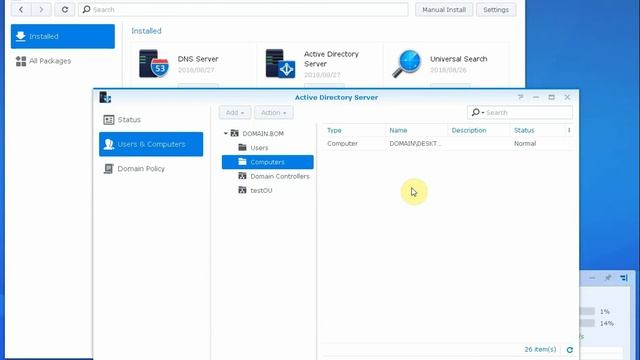Click the Active Directory Server package icon

click(280, 64)
